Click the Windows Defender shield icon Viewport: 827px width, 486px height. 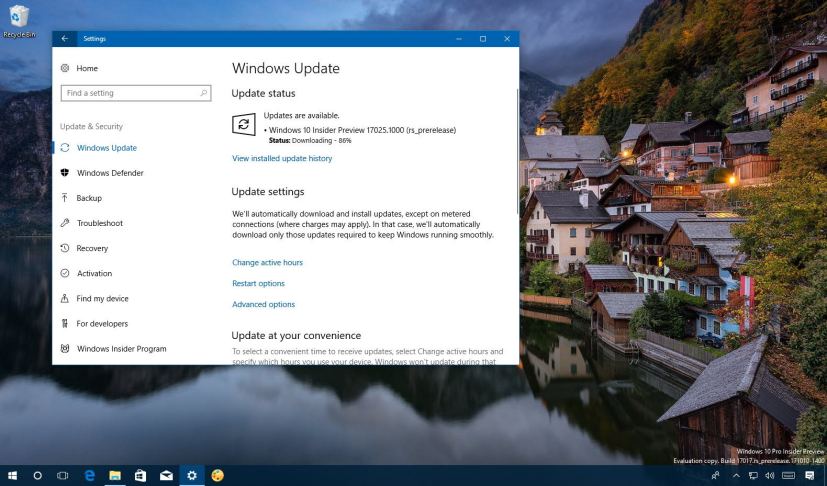[x=65, y=173]
